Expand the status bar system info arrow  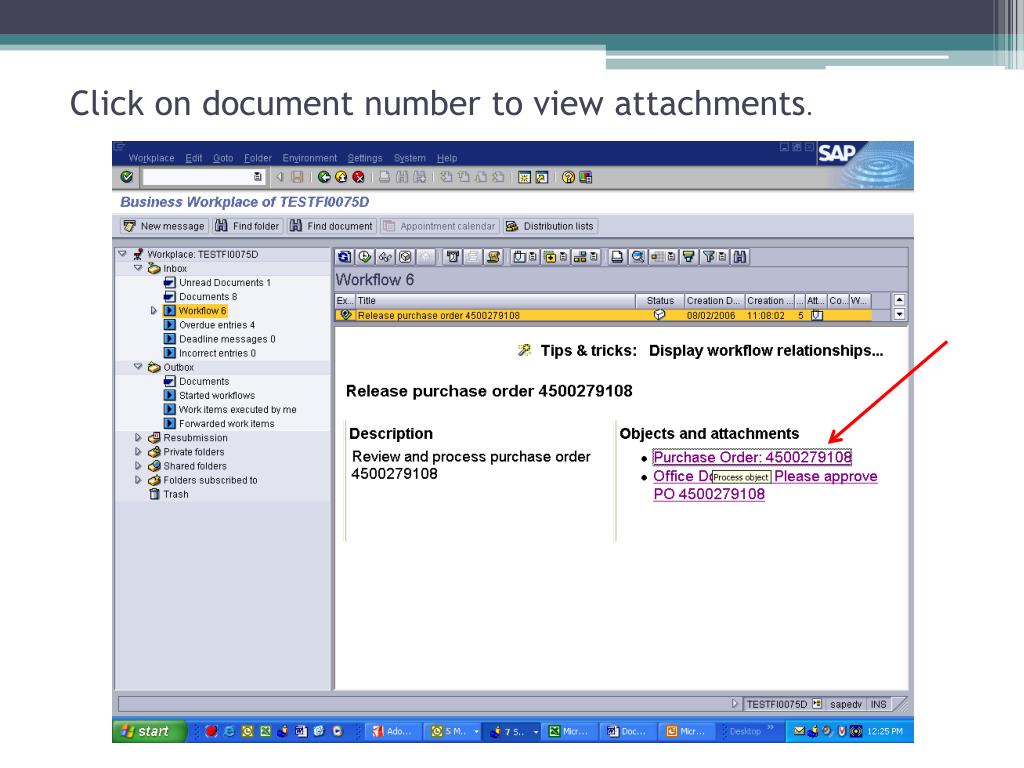[735, 704]
